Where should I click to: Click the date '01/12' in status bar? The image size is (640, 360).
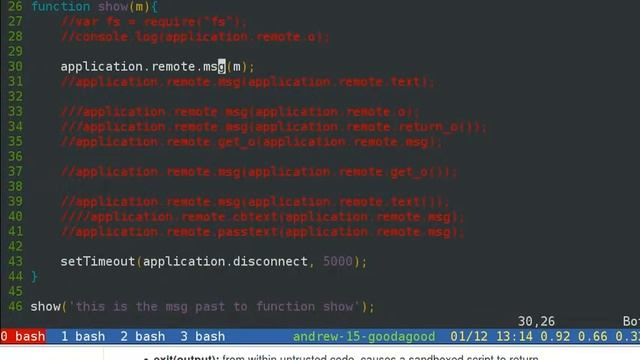click(x=469, y=336)
